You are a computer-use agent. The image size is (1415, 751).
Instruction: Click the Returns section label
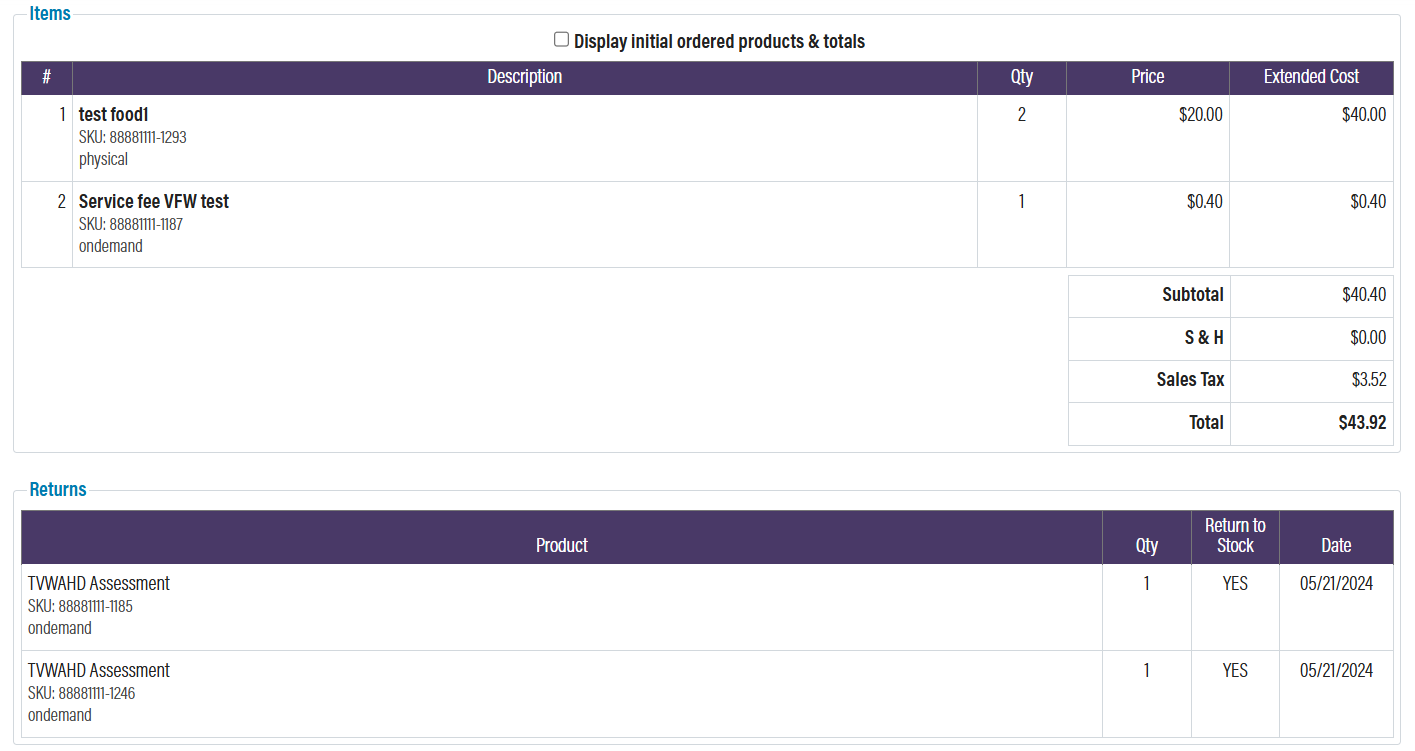(x=57, y=489)
